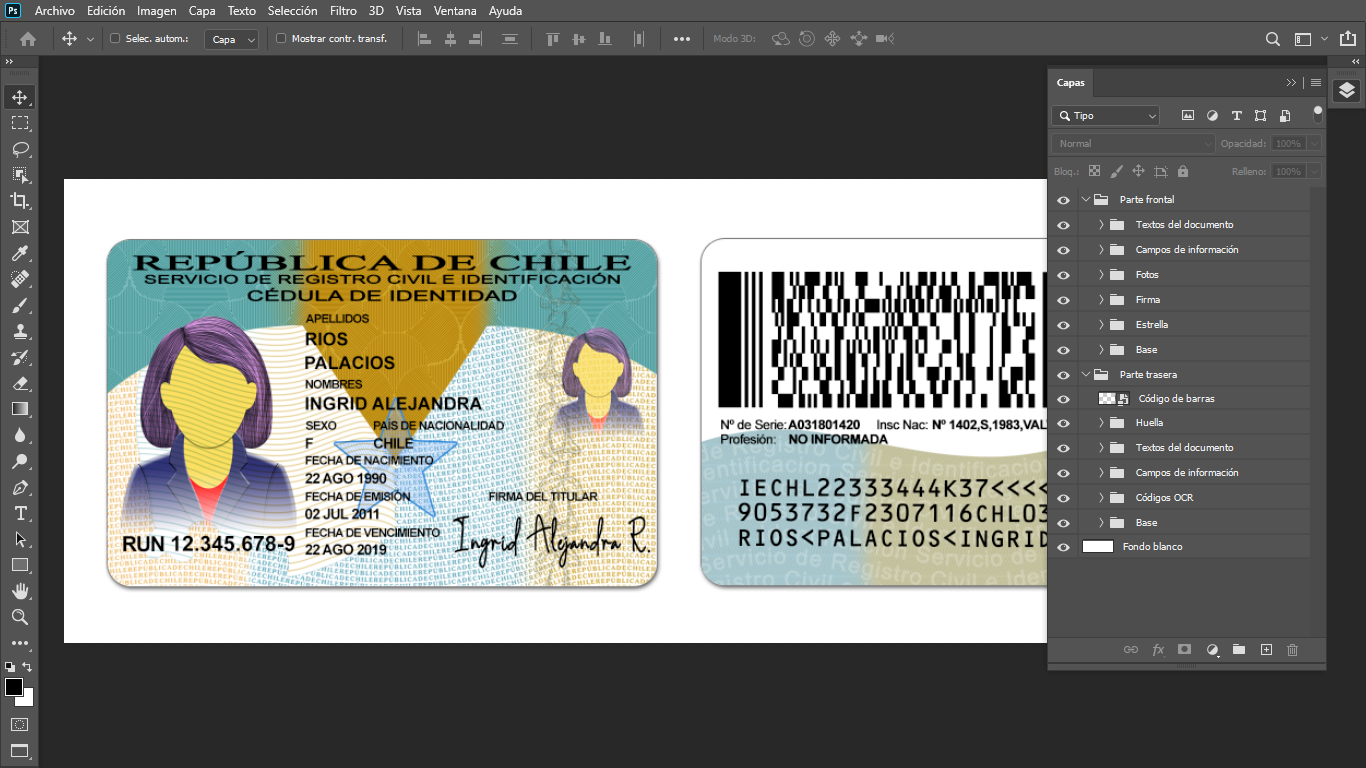The height and width of the screenshot is (768, 1366).
Task: Hide the Fotos layer group
Action: (1063, 275)
